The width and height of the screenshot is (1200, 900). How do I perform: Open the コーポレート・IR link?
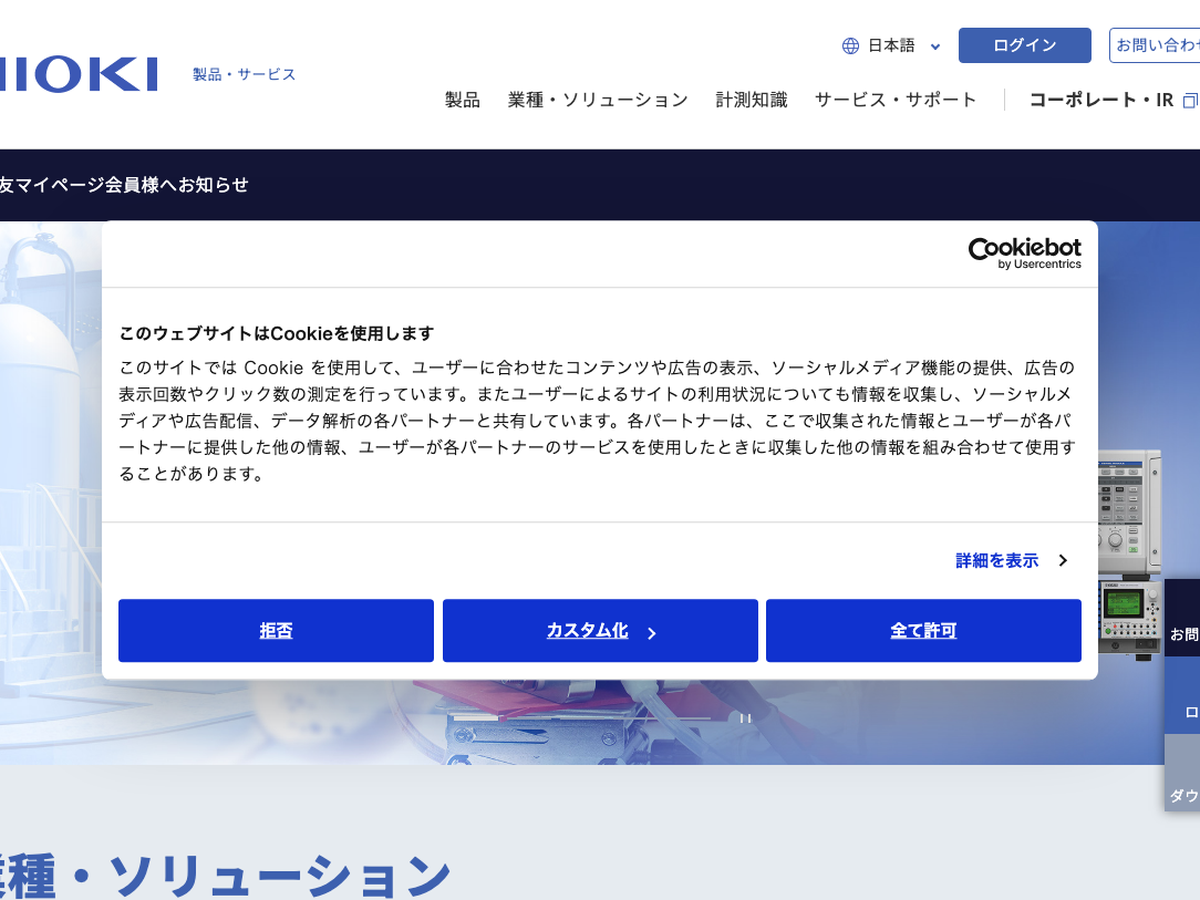pyautogui.click(x=1100, y=100)
